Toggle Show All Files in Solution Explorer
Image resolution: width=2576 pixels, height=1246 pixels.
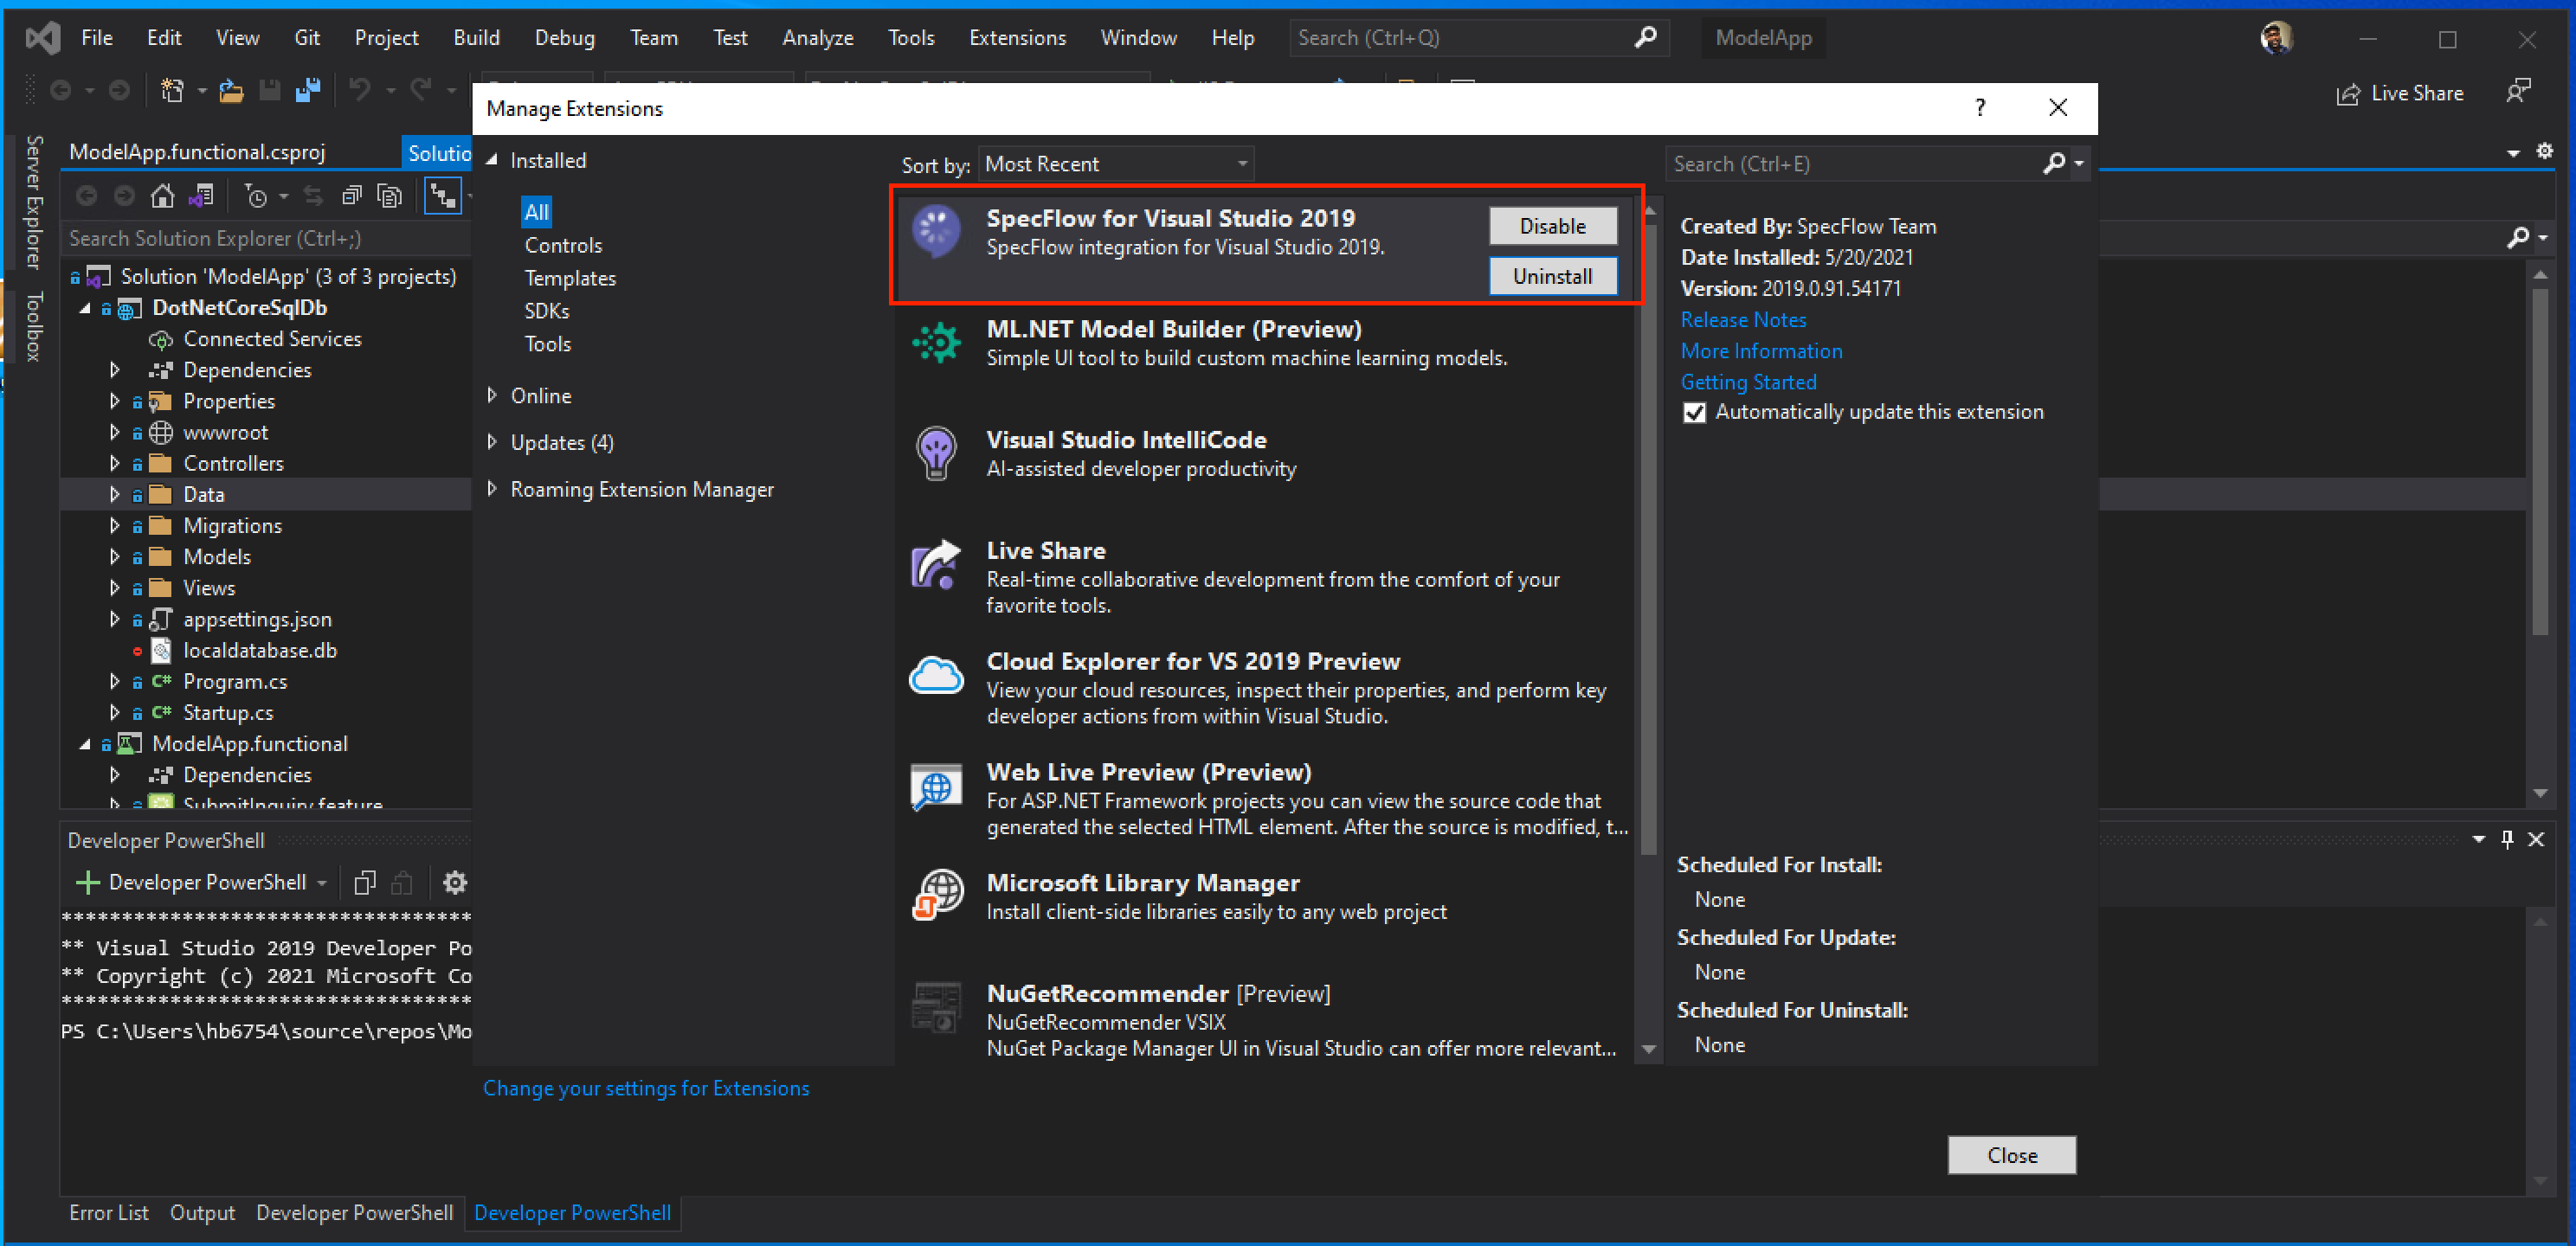pyautogui.click(x=389, y=196)
